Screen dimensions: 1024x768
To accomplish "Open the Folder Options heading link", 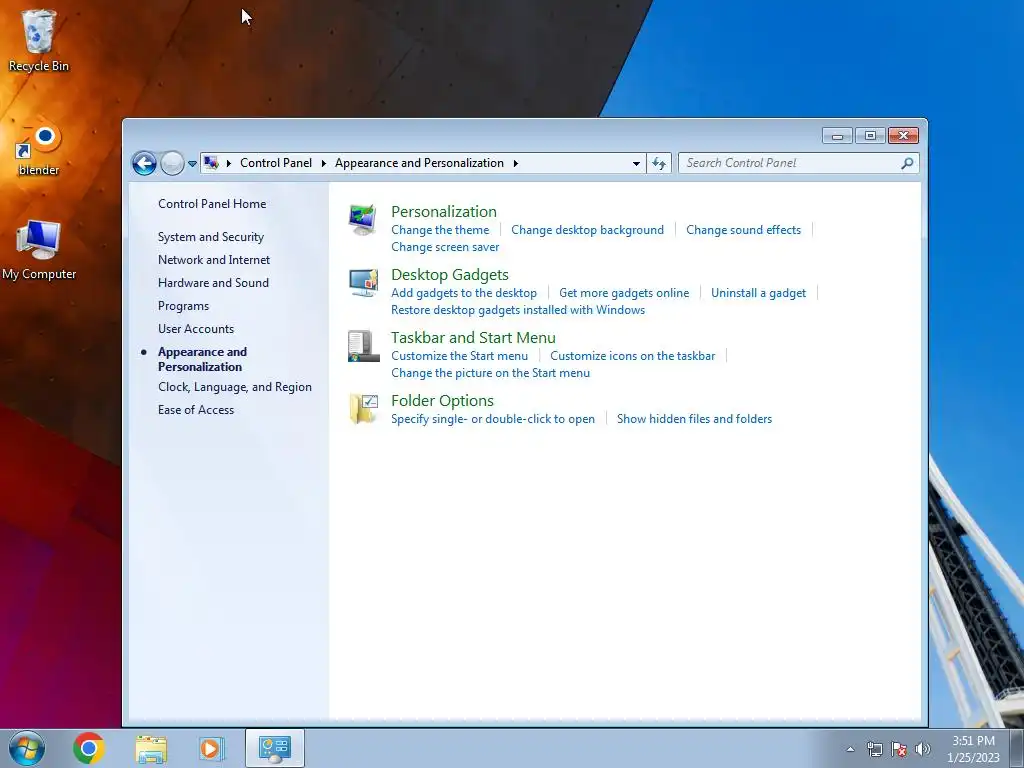I will click(x=442, y=401).
